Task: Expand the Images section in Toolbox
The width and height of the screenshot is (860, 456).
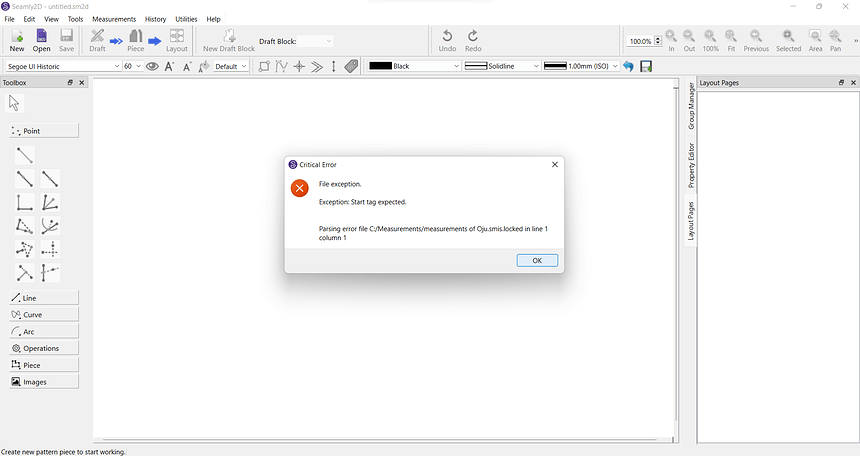Action: pyautogui.click(x=44, y=381)
